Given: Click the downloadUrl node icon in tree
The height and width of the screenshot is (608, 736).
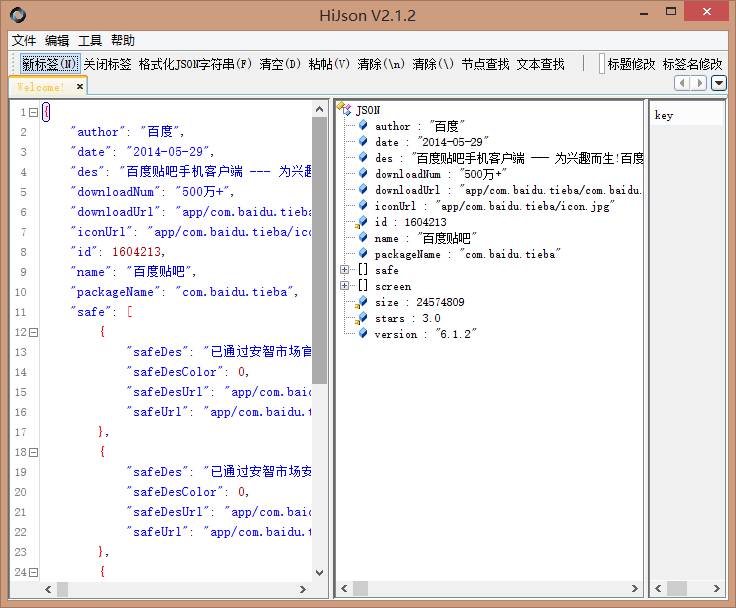Looking at the screenshot, I should point(363,189).
